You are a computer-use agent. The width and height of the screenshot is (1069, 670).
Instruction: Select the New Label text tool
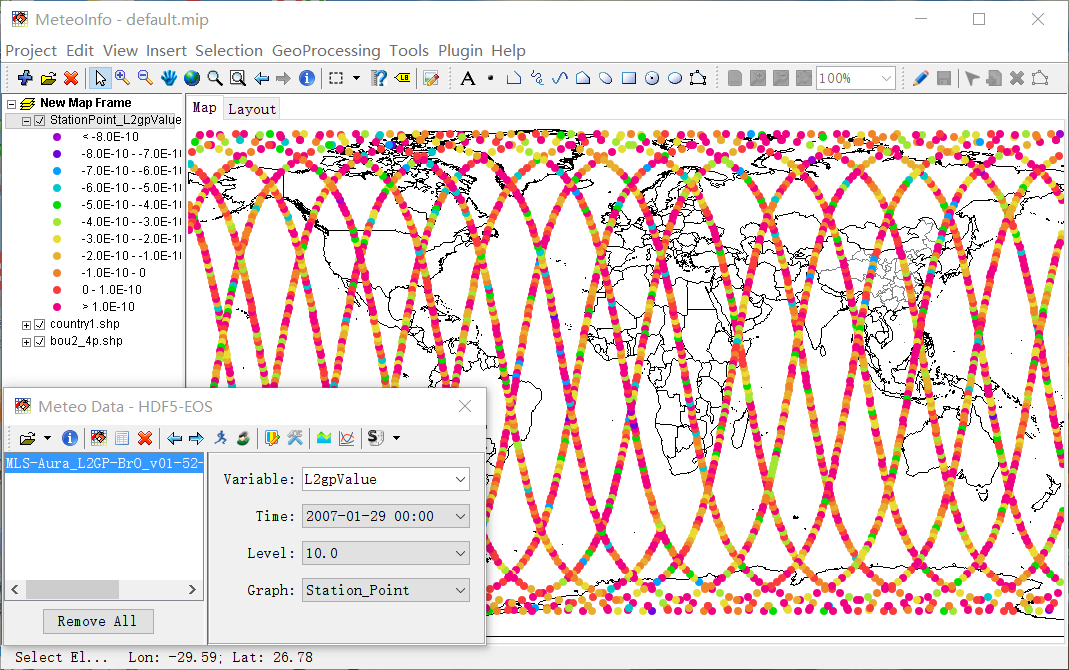click(467, 78)
